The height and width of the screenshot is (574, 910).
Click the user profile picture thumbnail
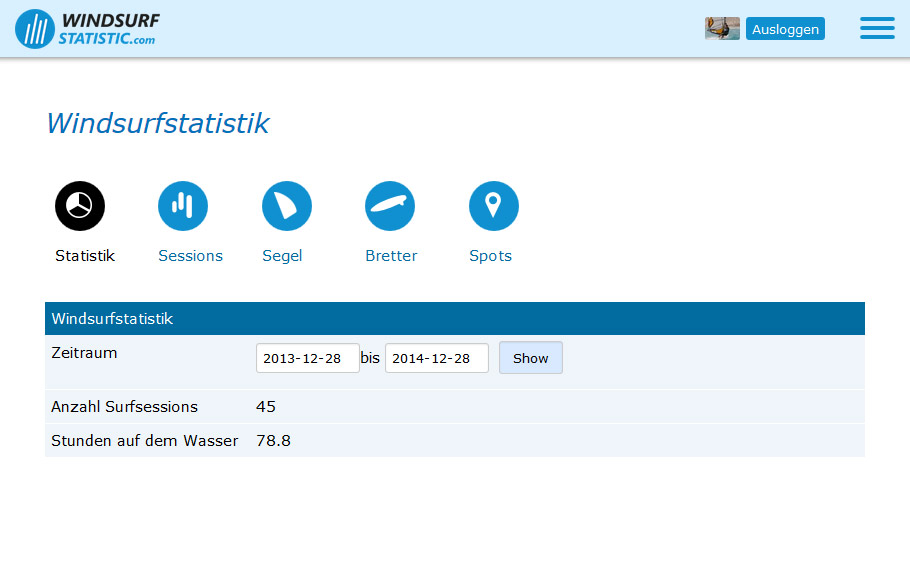coord(722,29)
